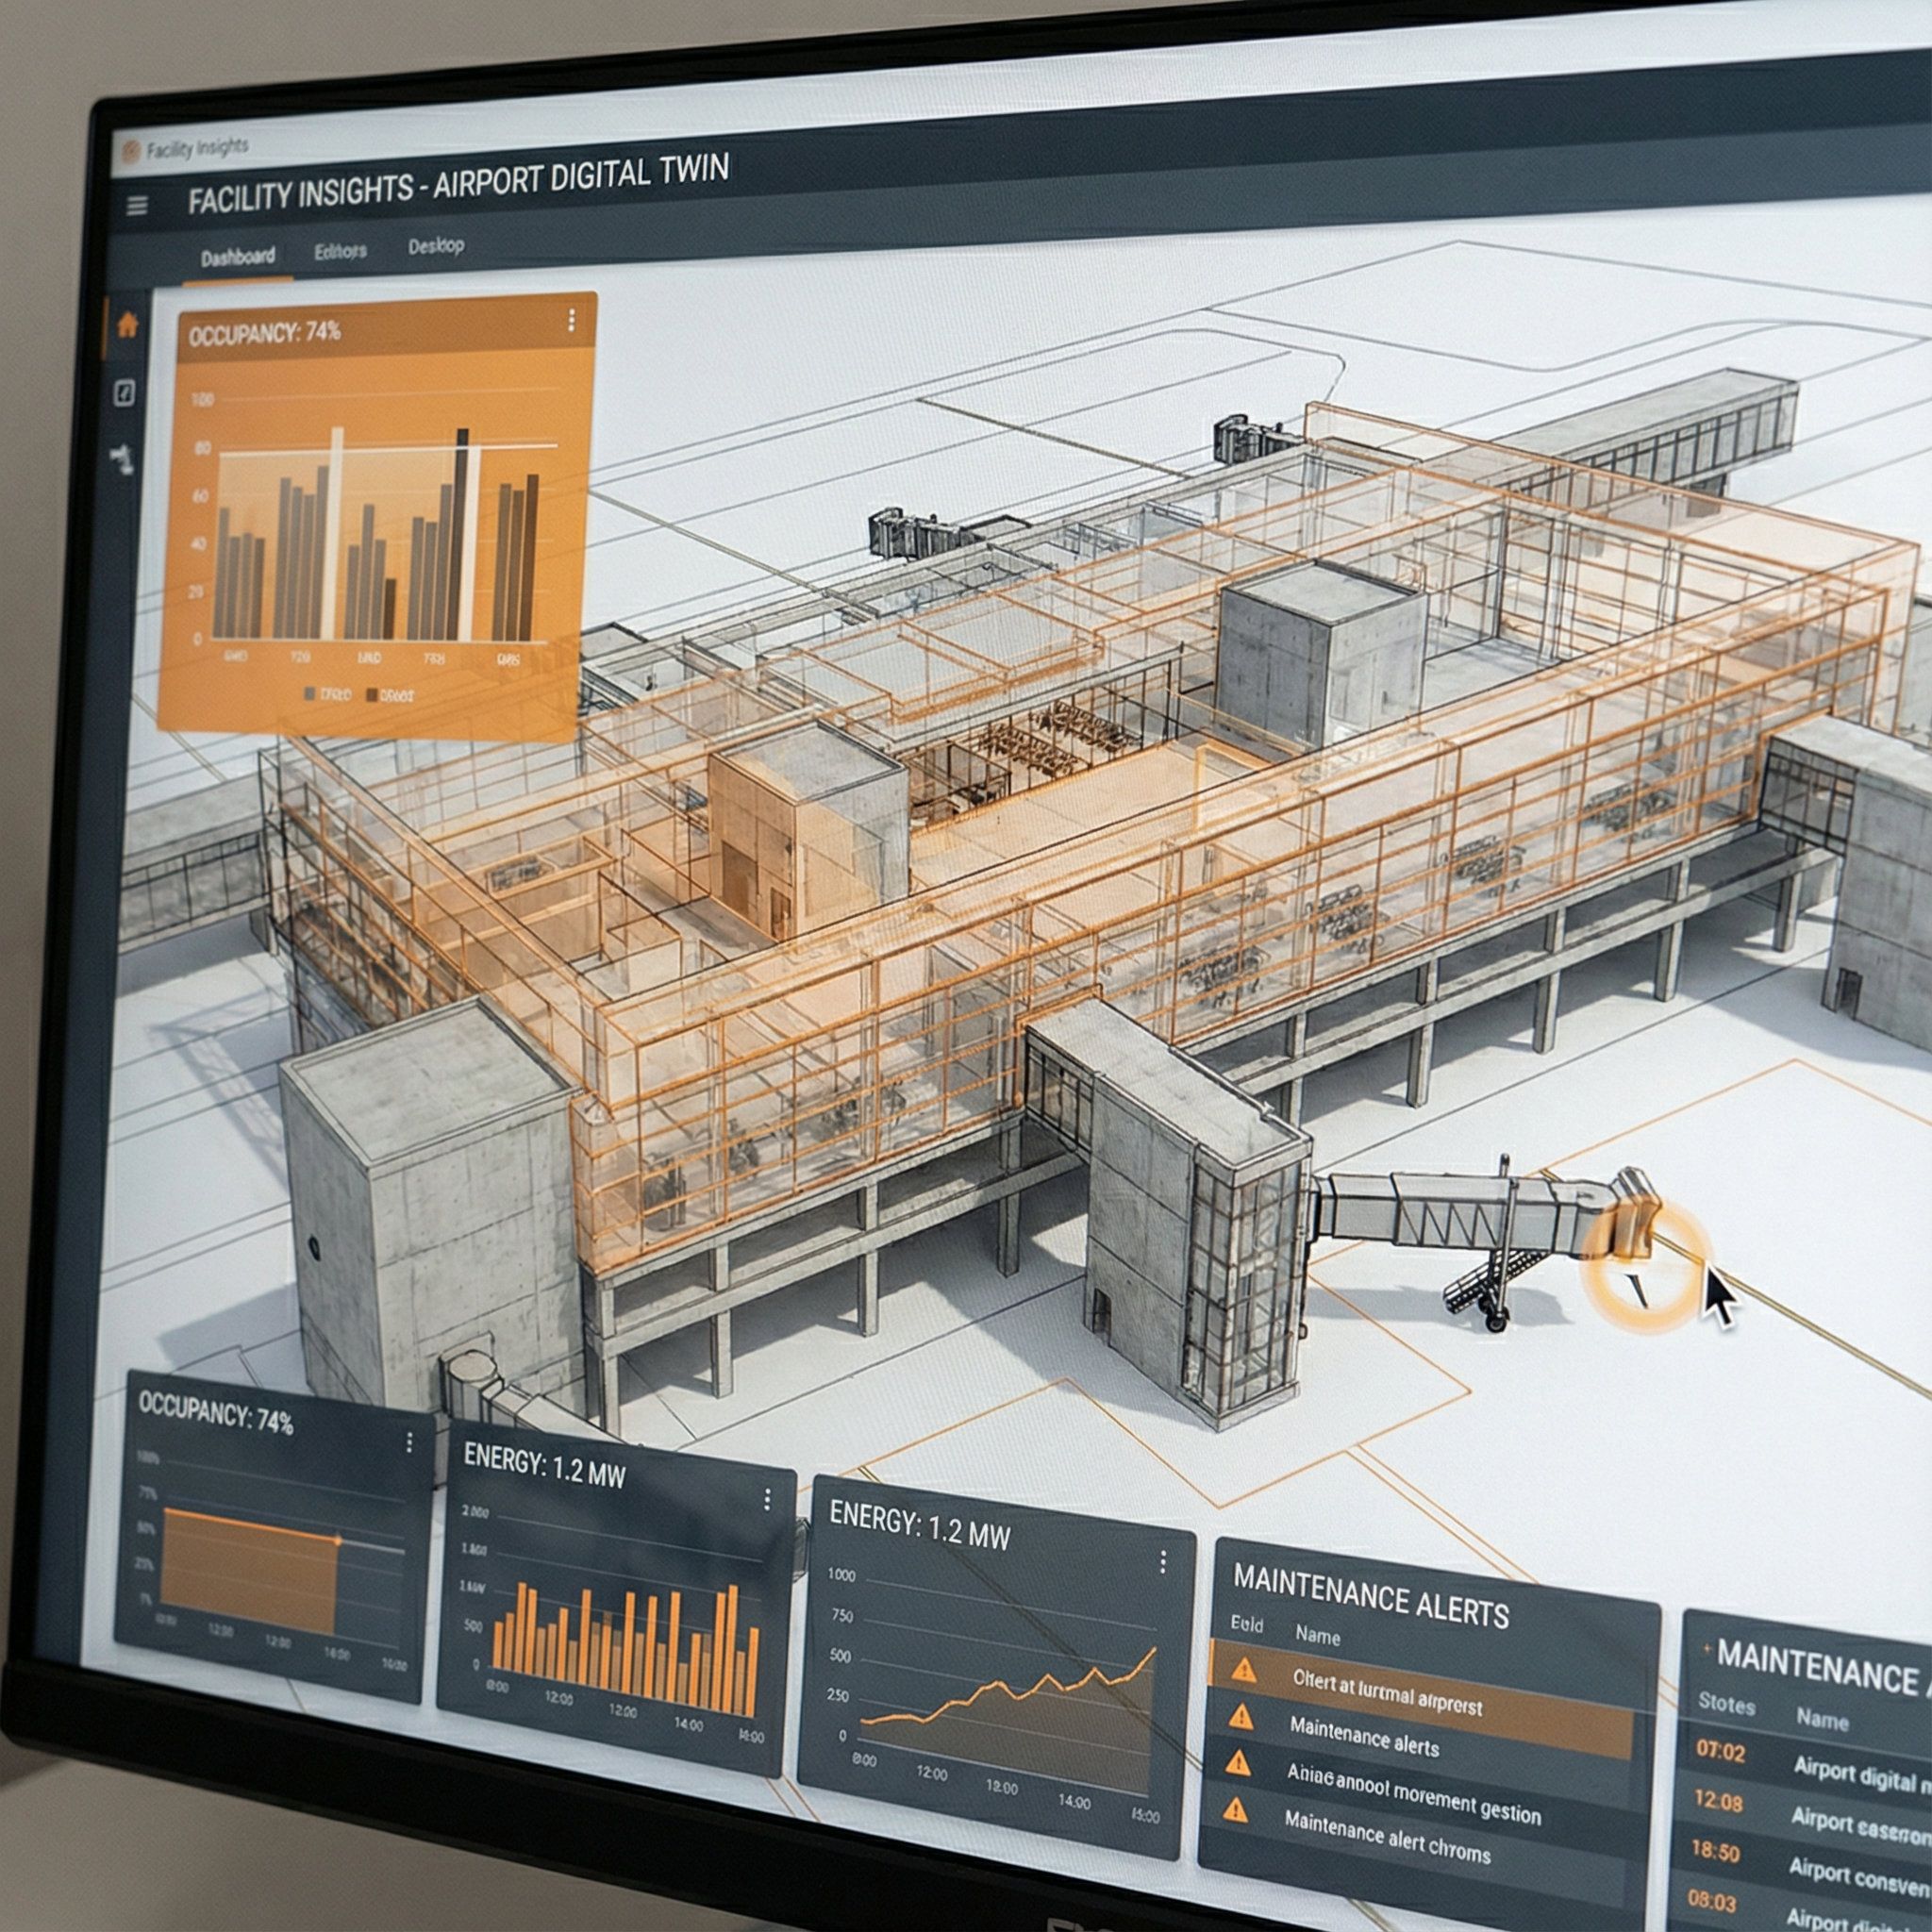Open the hamburger menu icon
The width and height of the screenshot is (1932, 1932).
[137, 205]
